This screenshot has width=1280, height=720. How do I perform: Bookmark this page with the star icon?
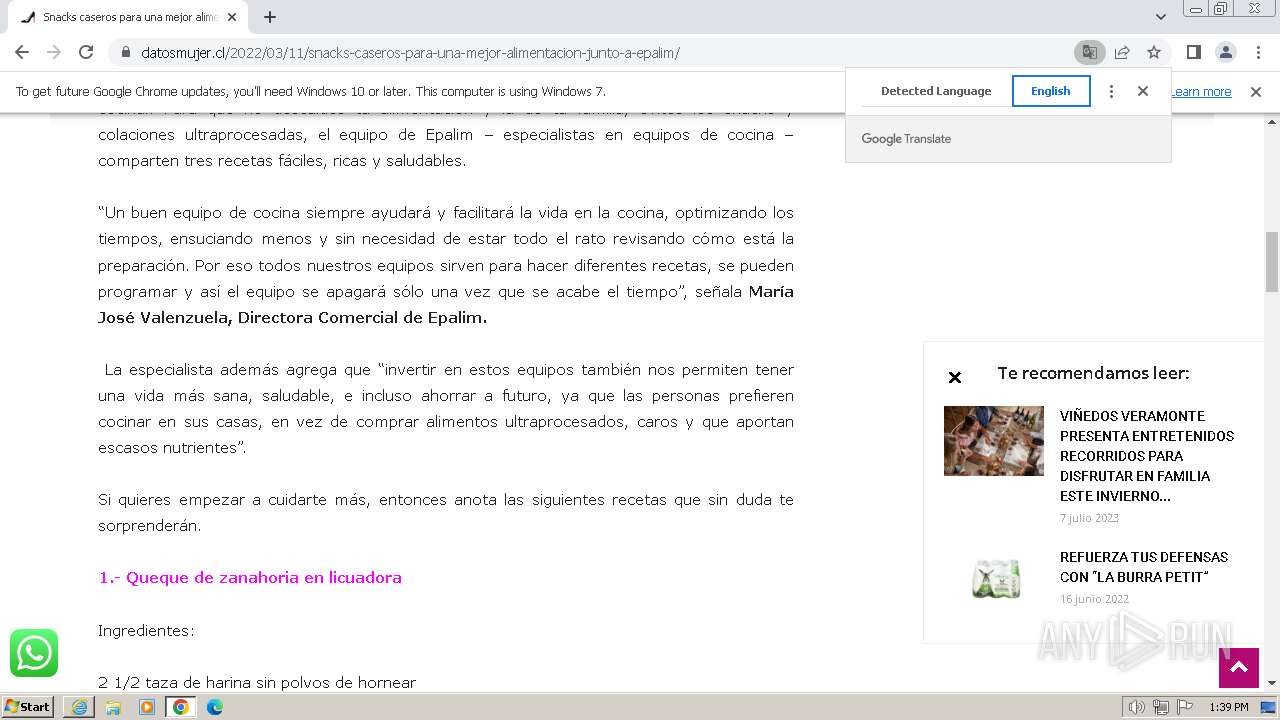pos(1154,52)
